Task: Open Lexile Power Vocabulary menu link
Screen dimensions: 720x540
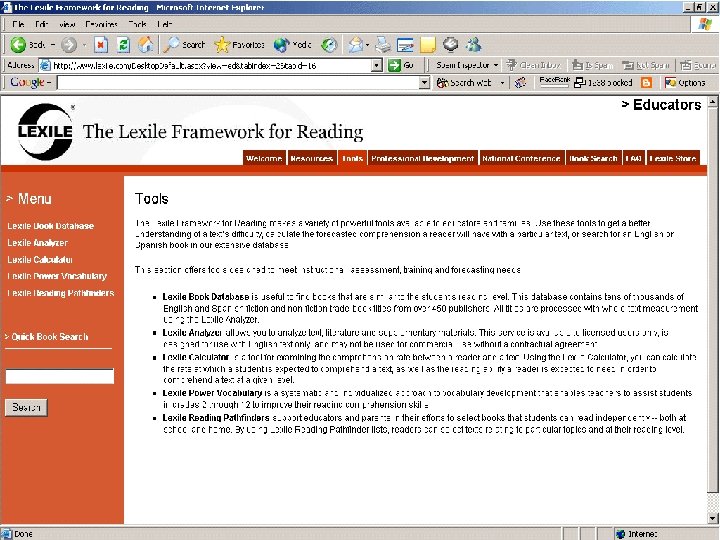Action: coord(57,276)
